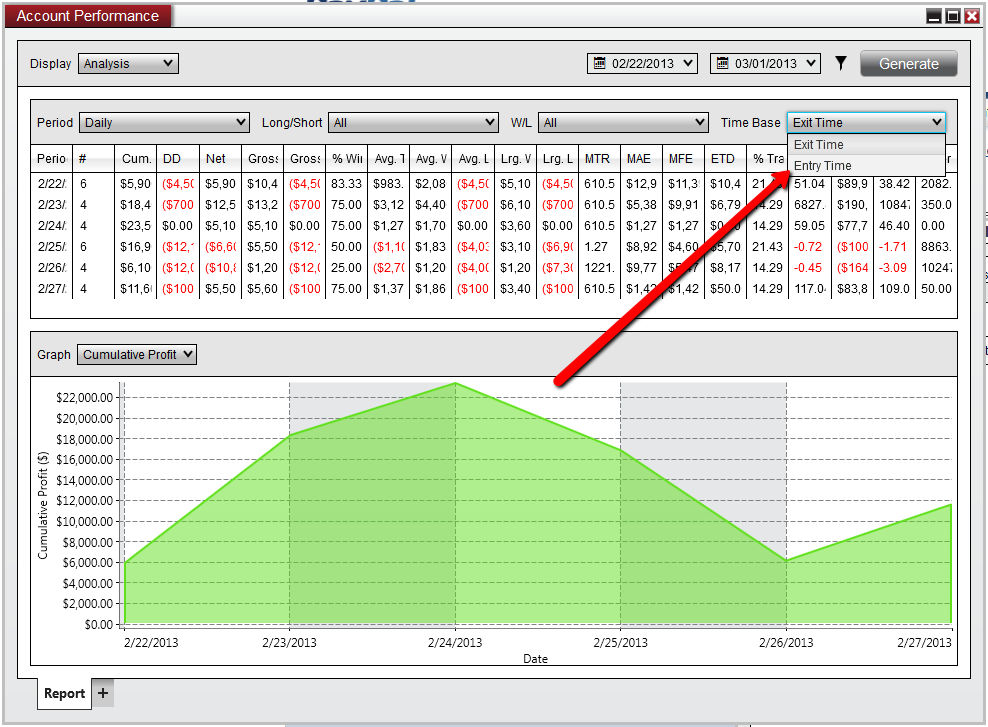988x727 pixels.
Task: Open the start date calendar icon 02/22/2013
Action: pos(599,63)
